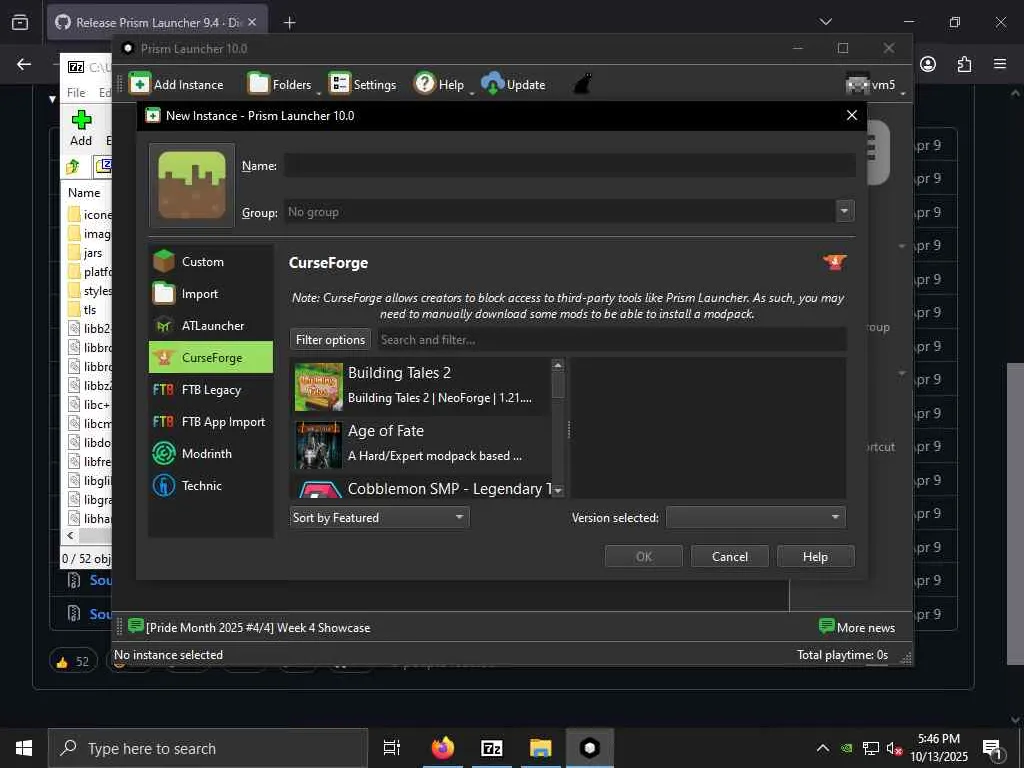The width and height of the screenshot is (1024, 768).
Task: Select the ATLauncher source tab
Action: point(211,325)
